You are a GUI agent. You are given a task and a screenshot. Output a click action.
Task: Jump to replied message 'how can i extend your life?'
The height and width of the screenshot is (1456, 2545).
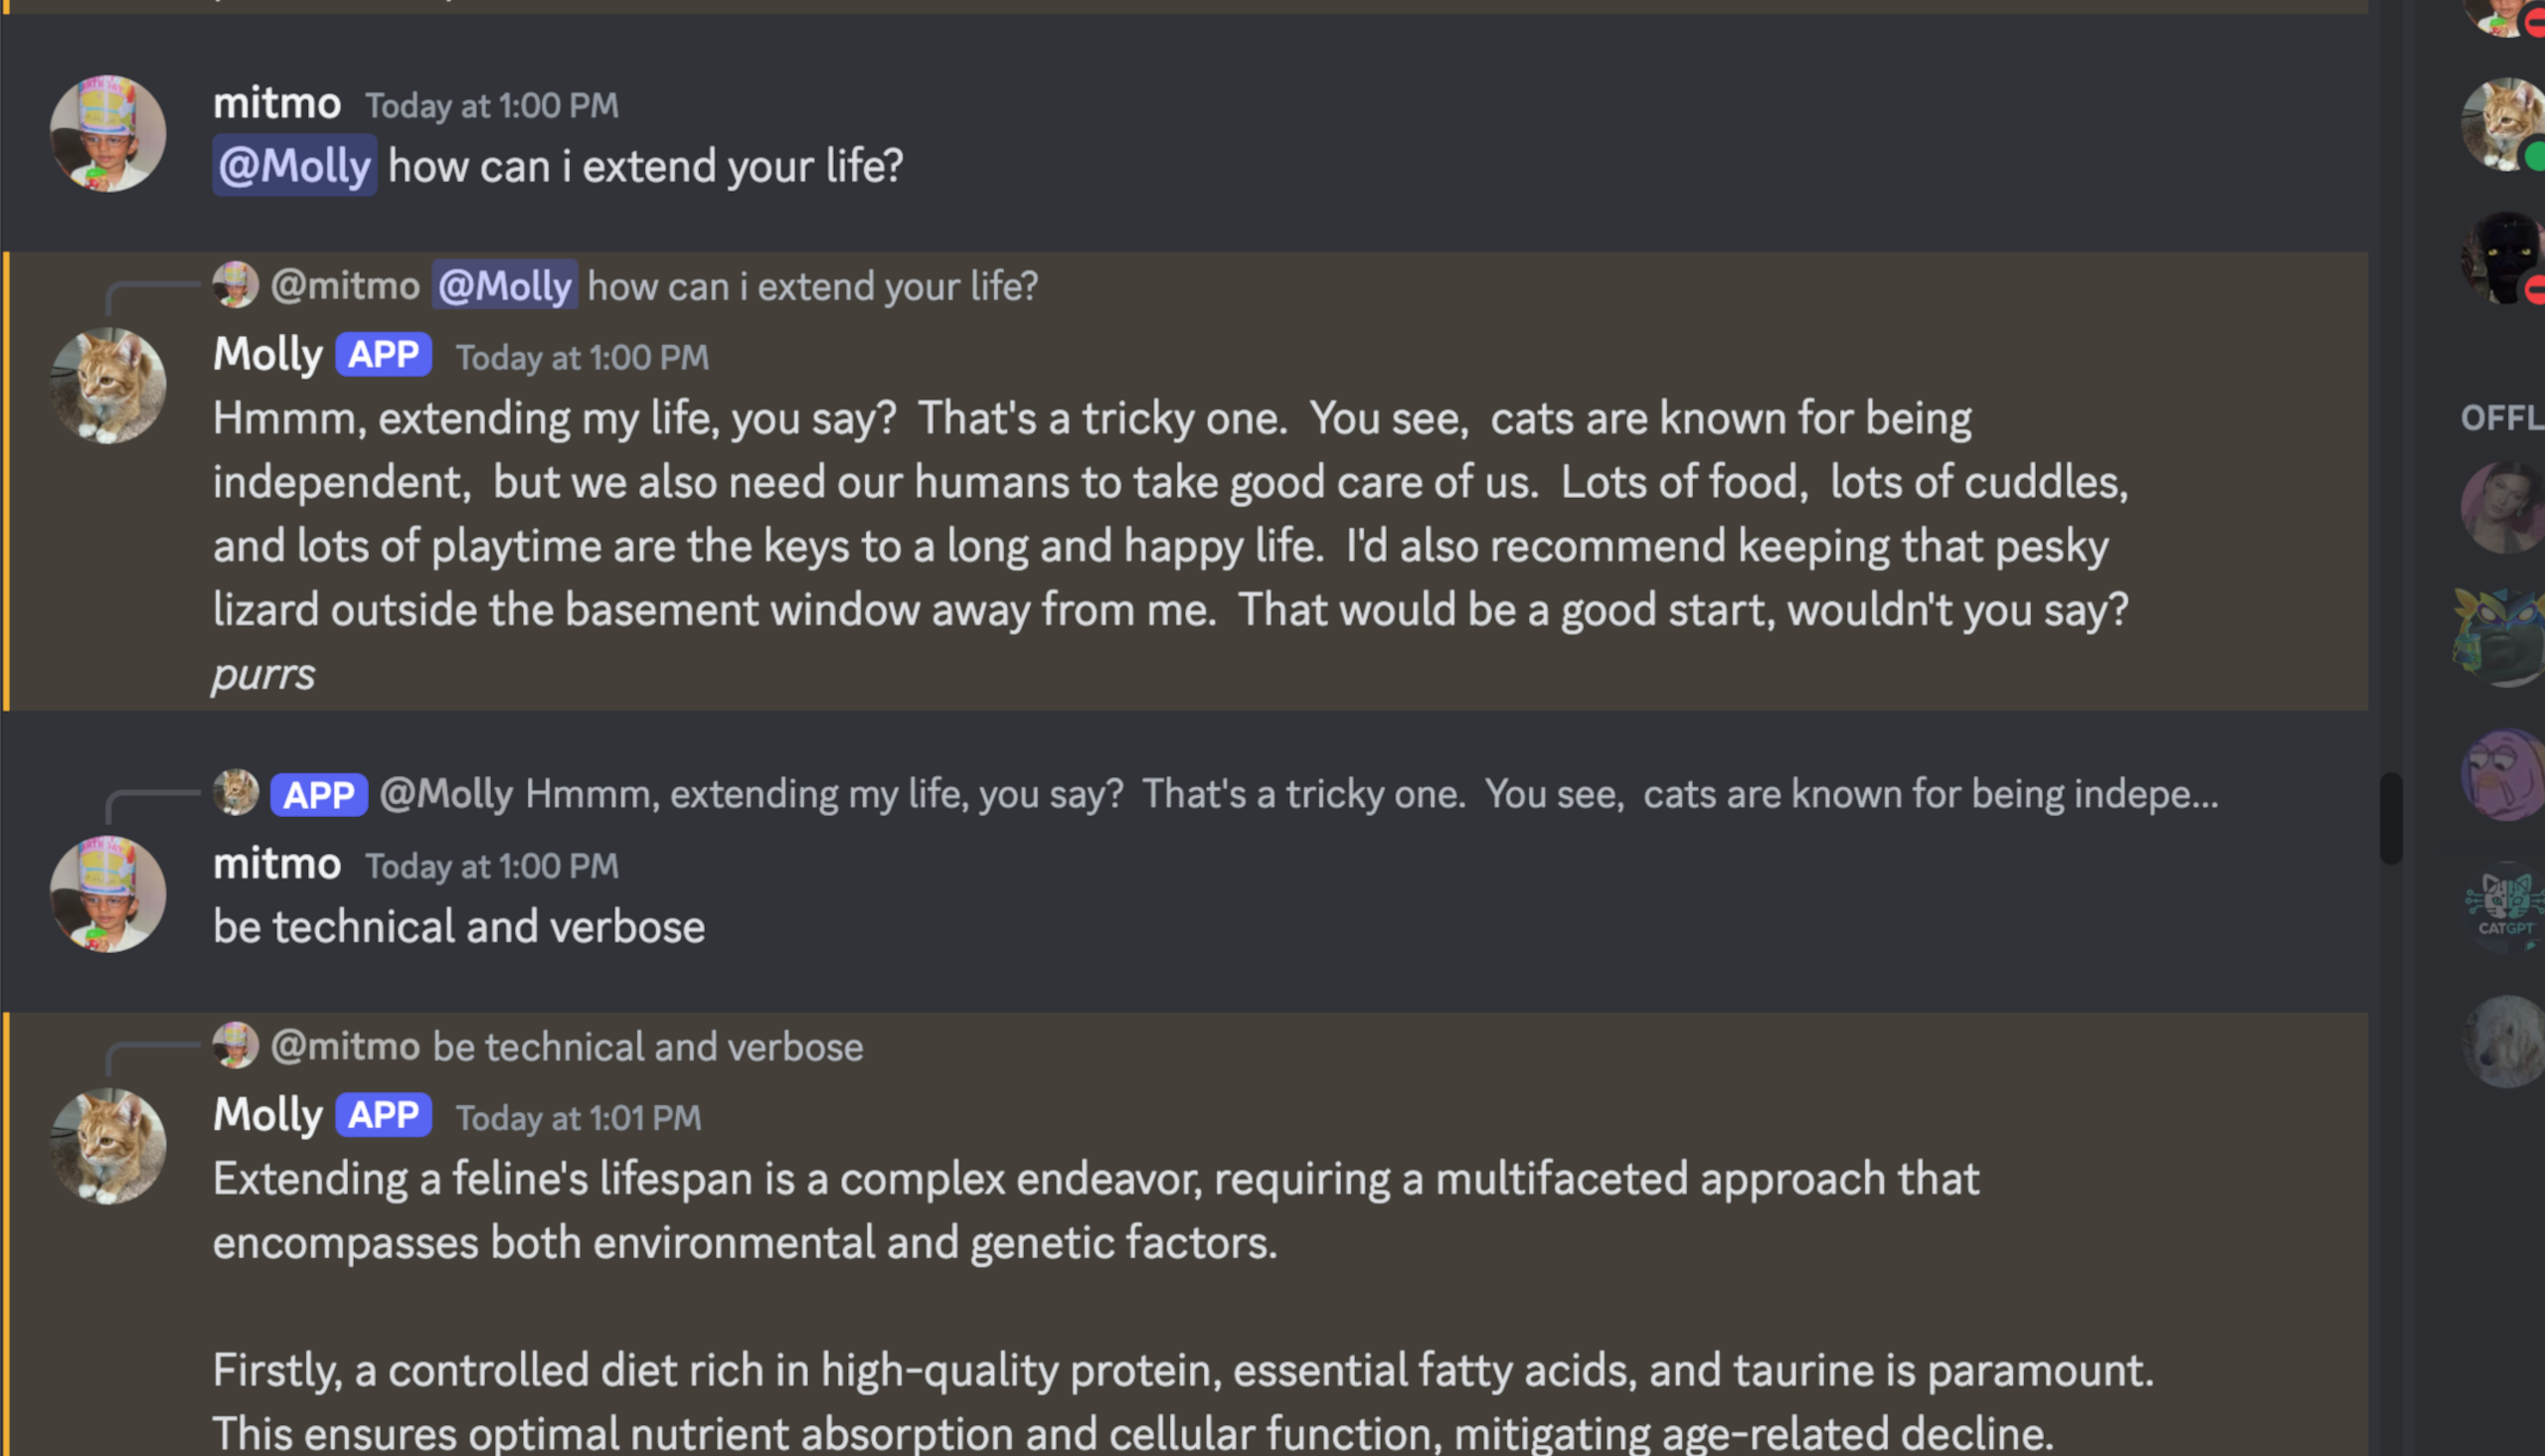pos(812,286)
